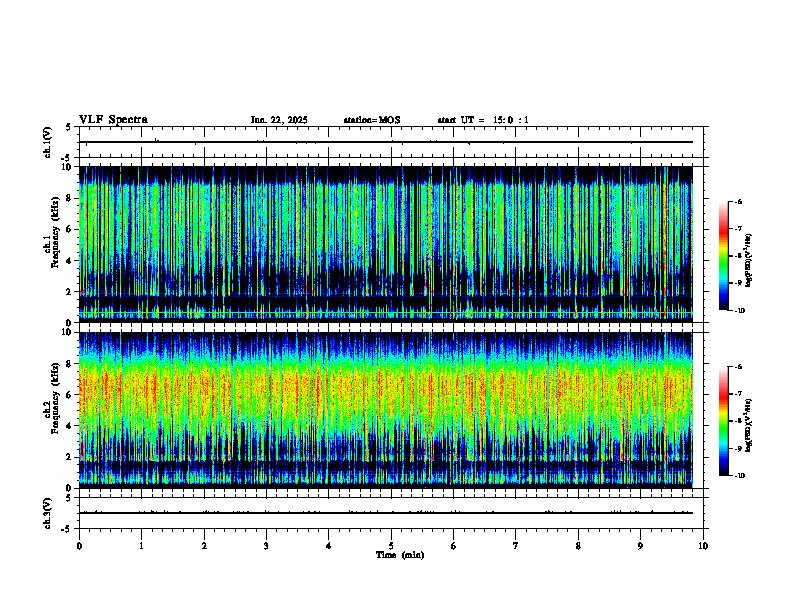Screen dimensions: 792x612
Task: Click the ch.2 colorbar "log(PSD)" label
Action: [748, 425]
